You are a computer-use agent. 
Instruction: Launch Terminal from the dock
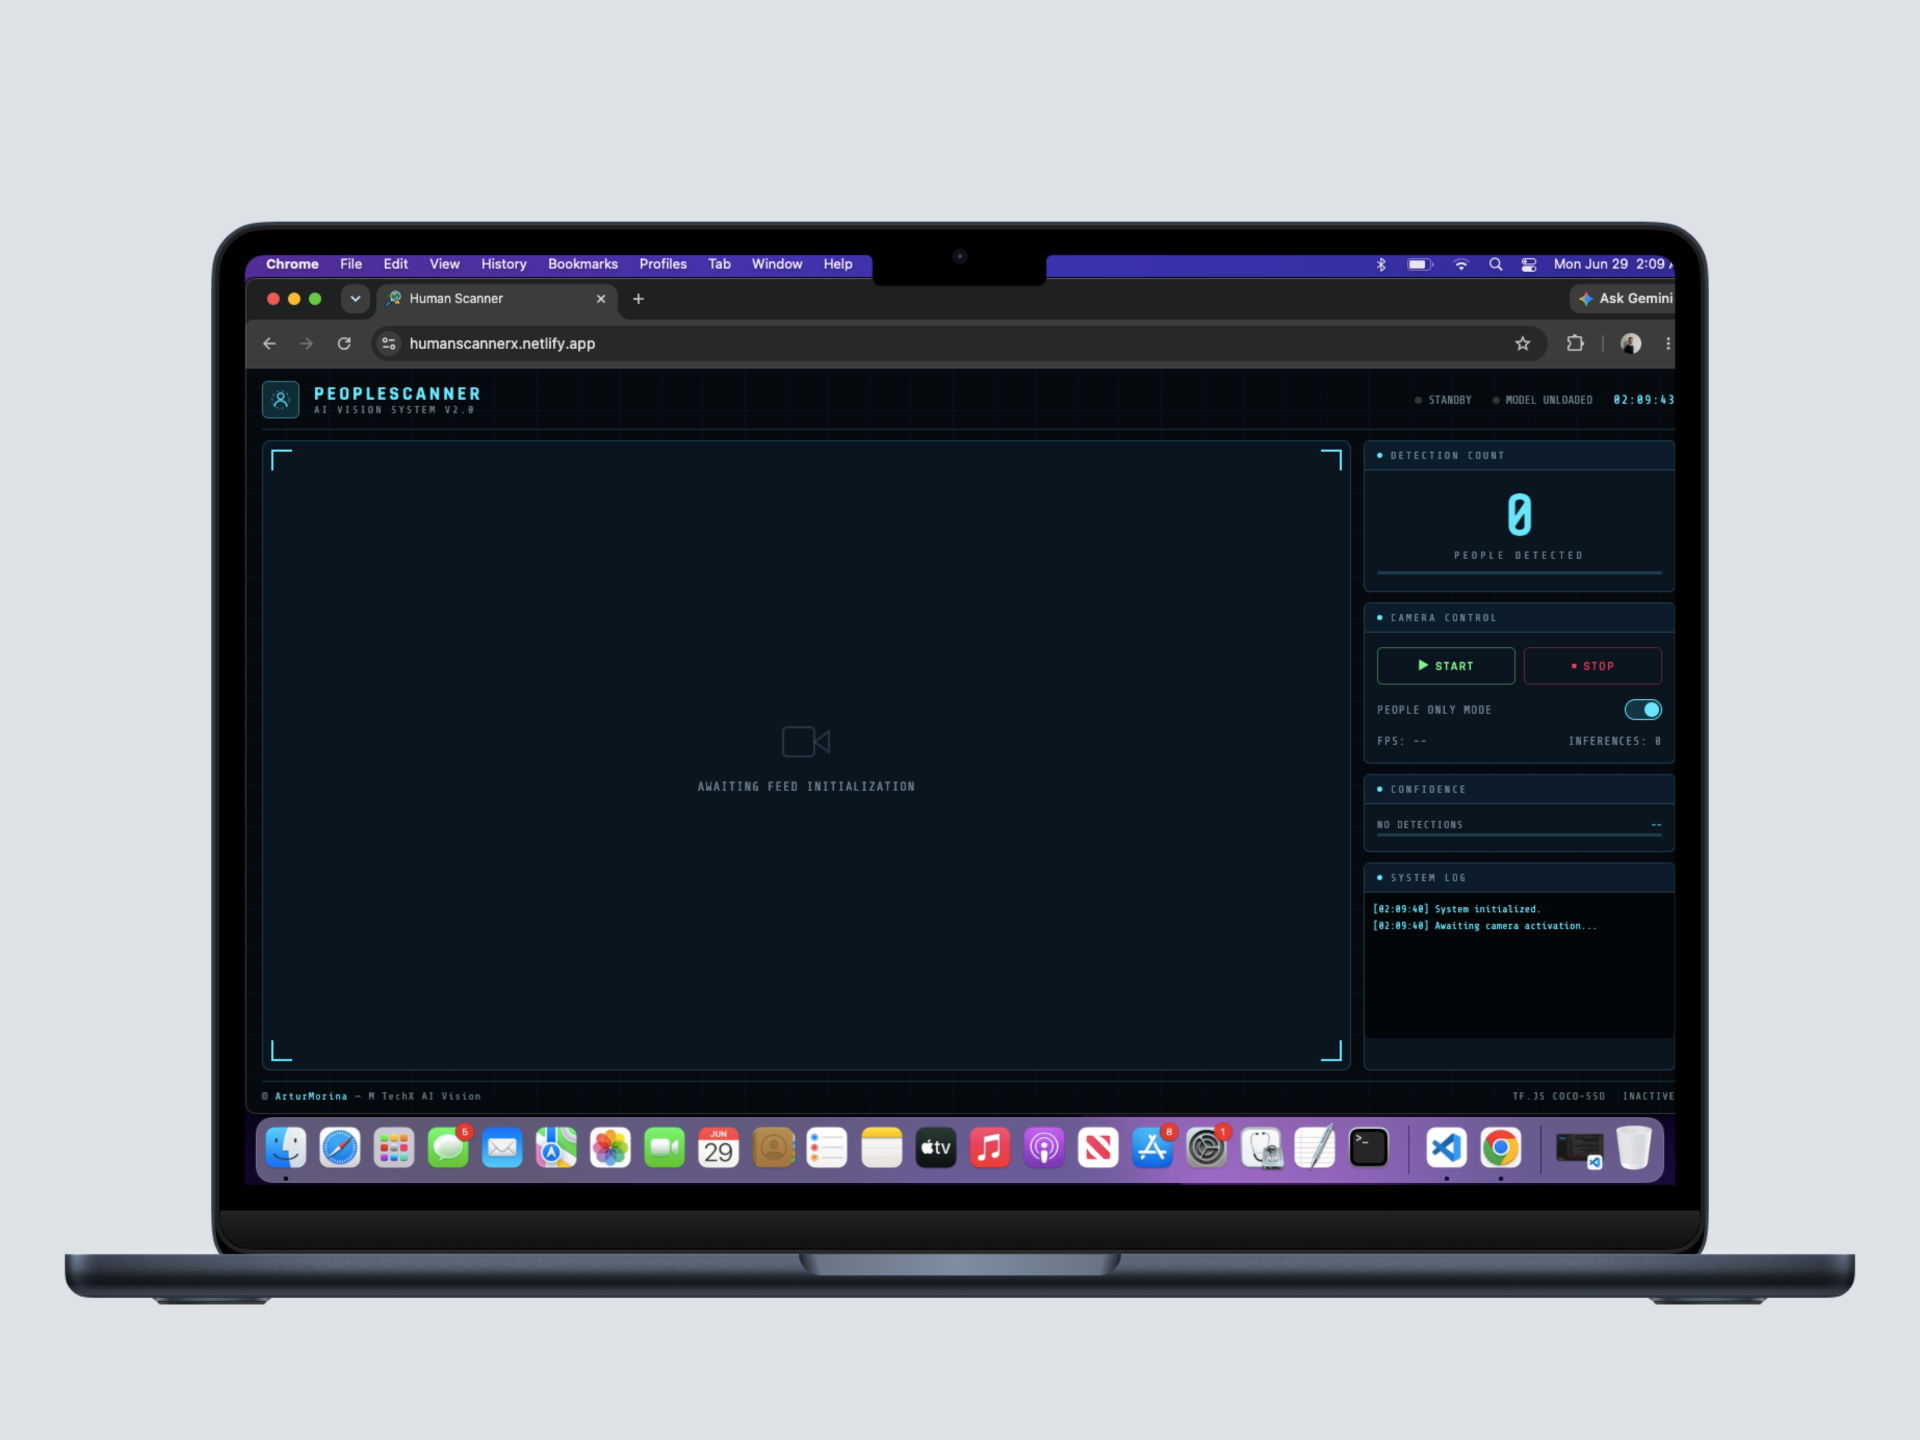[1369, 1148]
